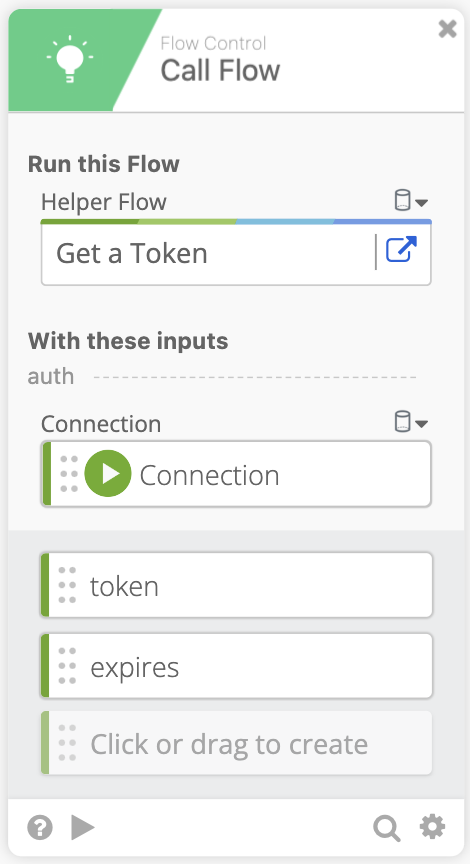Click the lightbulb Flow Control icon
The height and width of the screenshot is (864, 470).
click(x=69, y=59)
